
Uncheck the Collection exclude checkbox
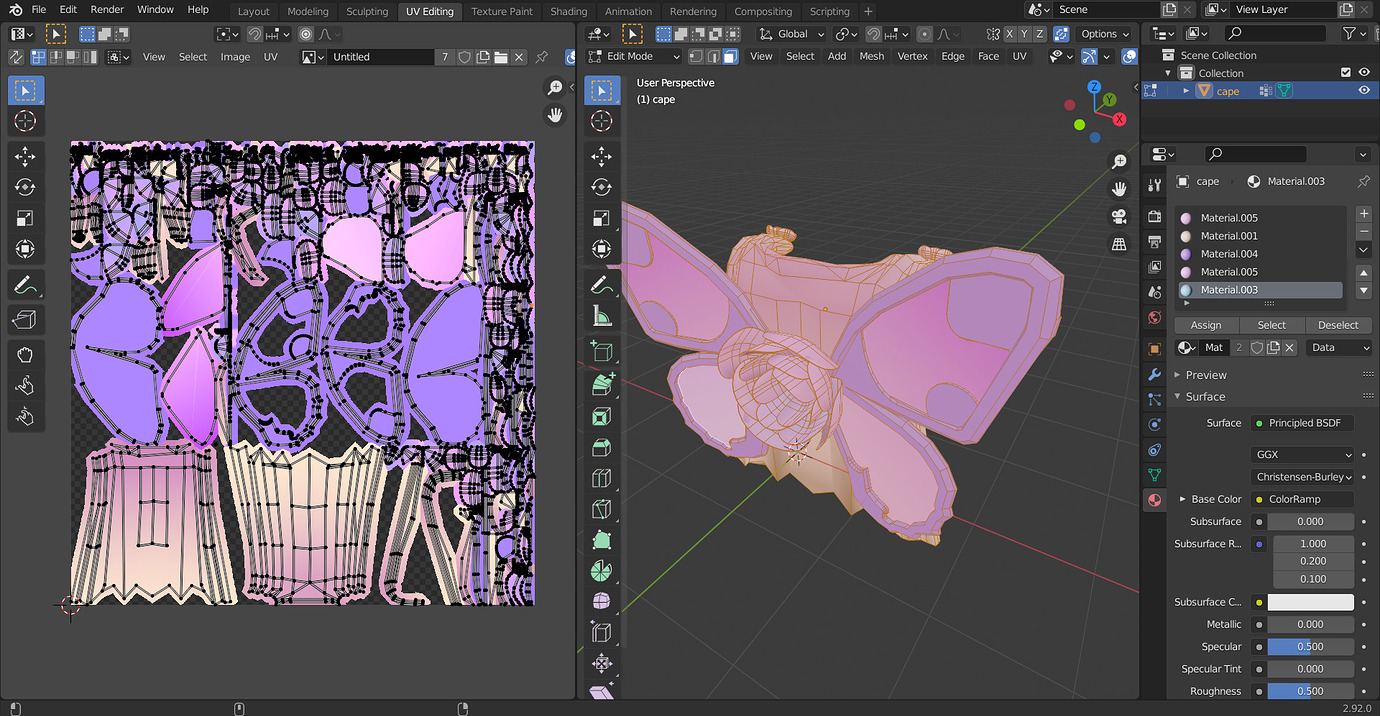click(x=1346, y=72)
